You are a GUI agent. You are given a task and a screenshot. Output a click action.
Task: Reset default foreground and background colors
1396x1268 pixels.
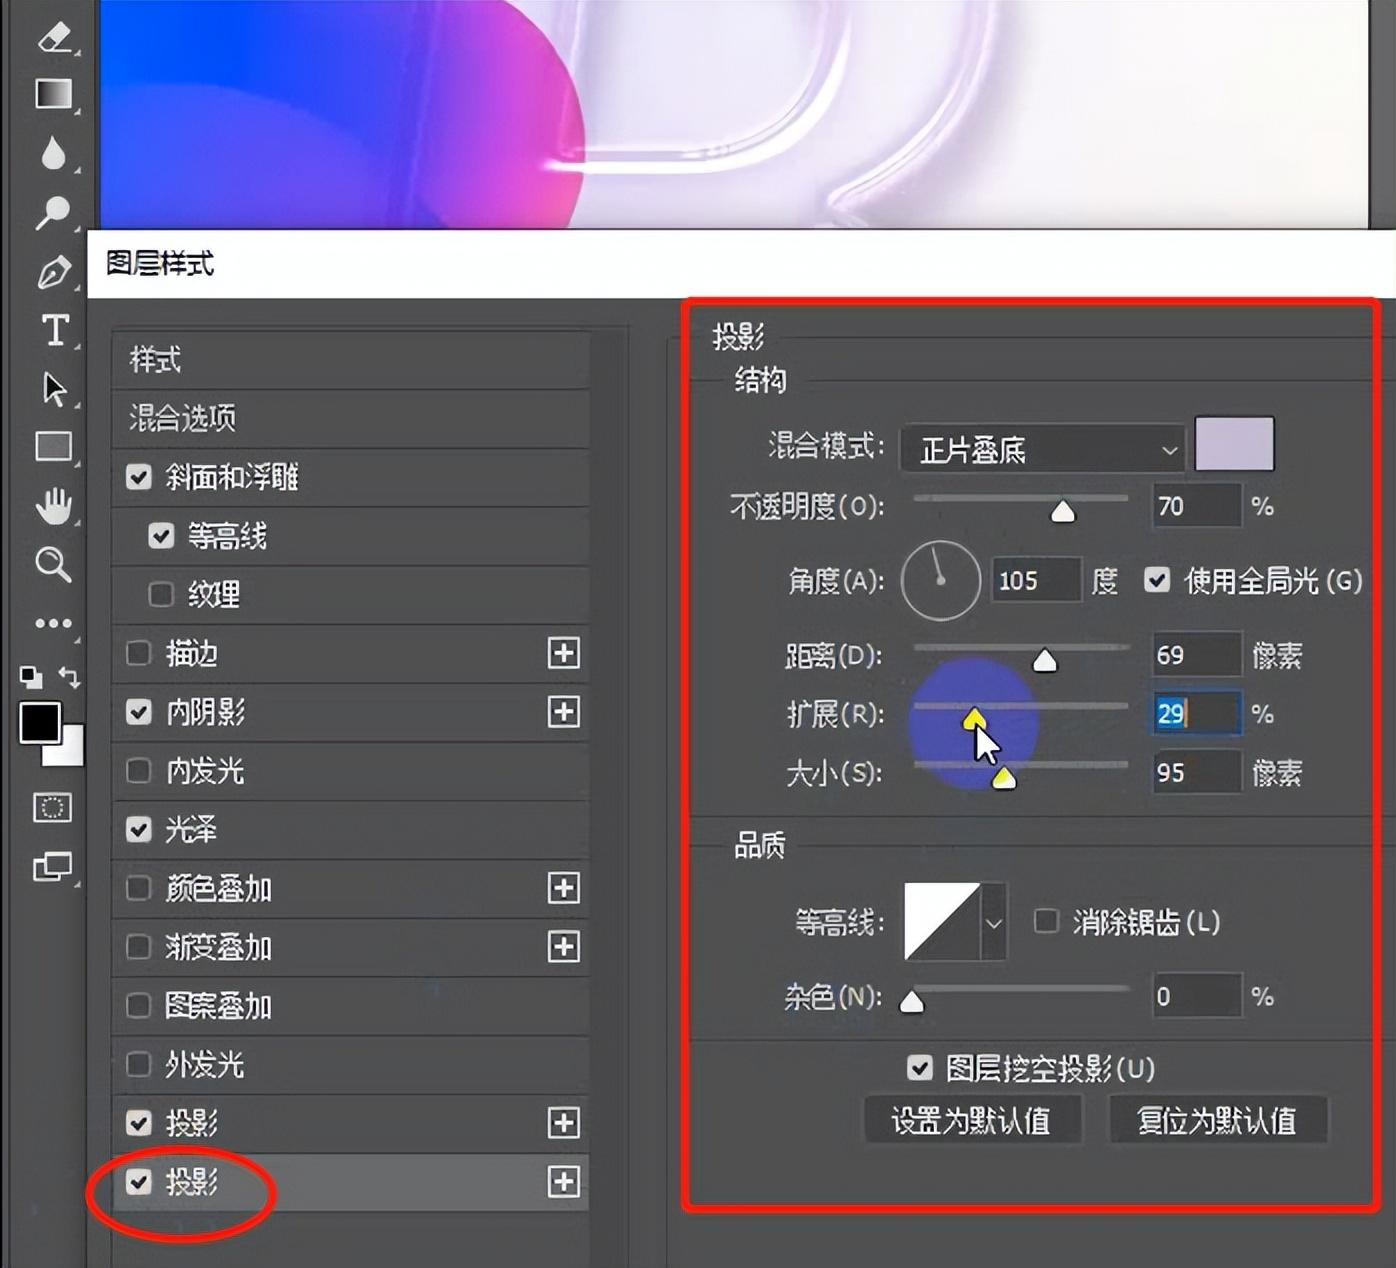[x=31, y=677]
